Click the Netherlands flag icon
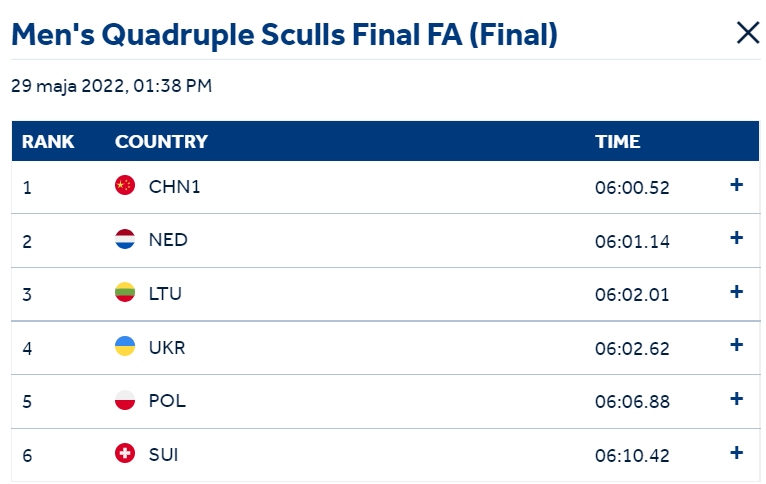This screenshot has height=484, width=766. (x=125, y=239)
